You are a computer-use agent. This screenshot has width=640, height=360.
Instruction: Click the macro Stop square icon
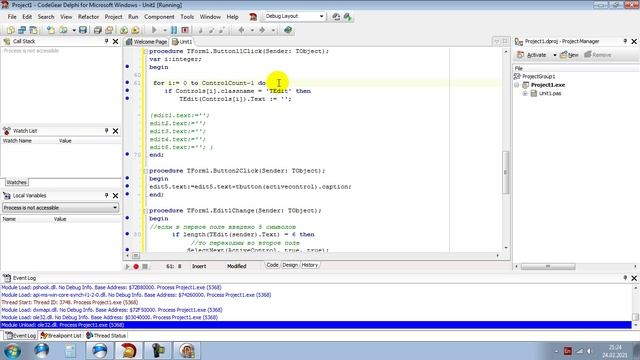145,267
